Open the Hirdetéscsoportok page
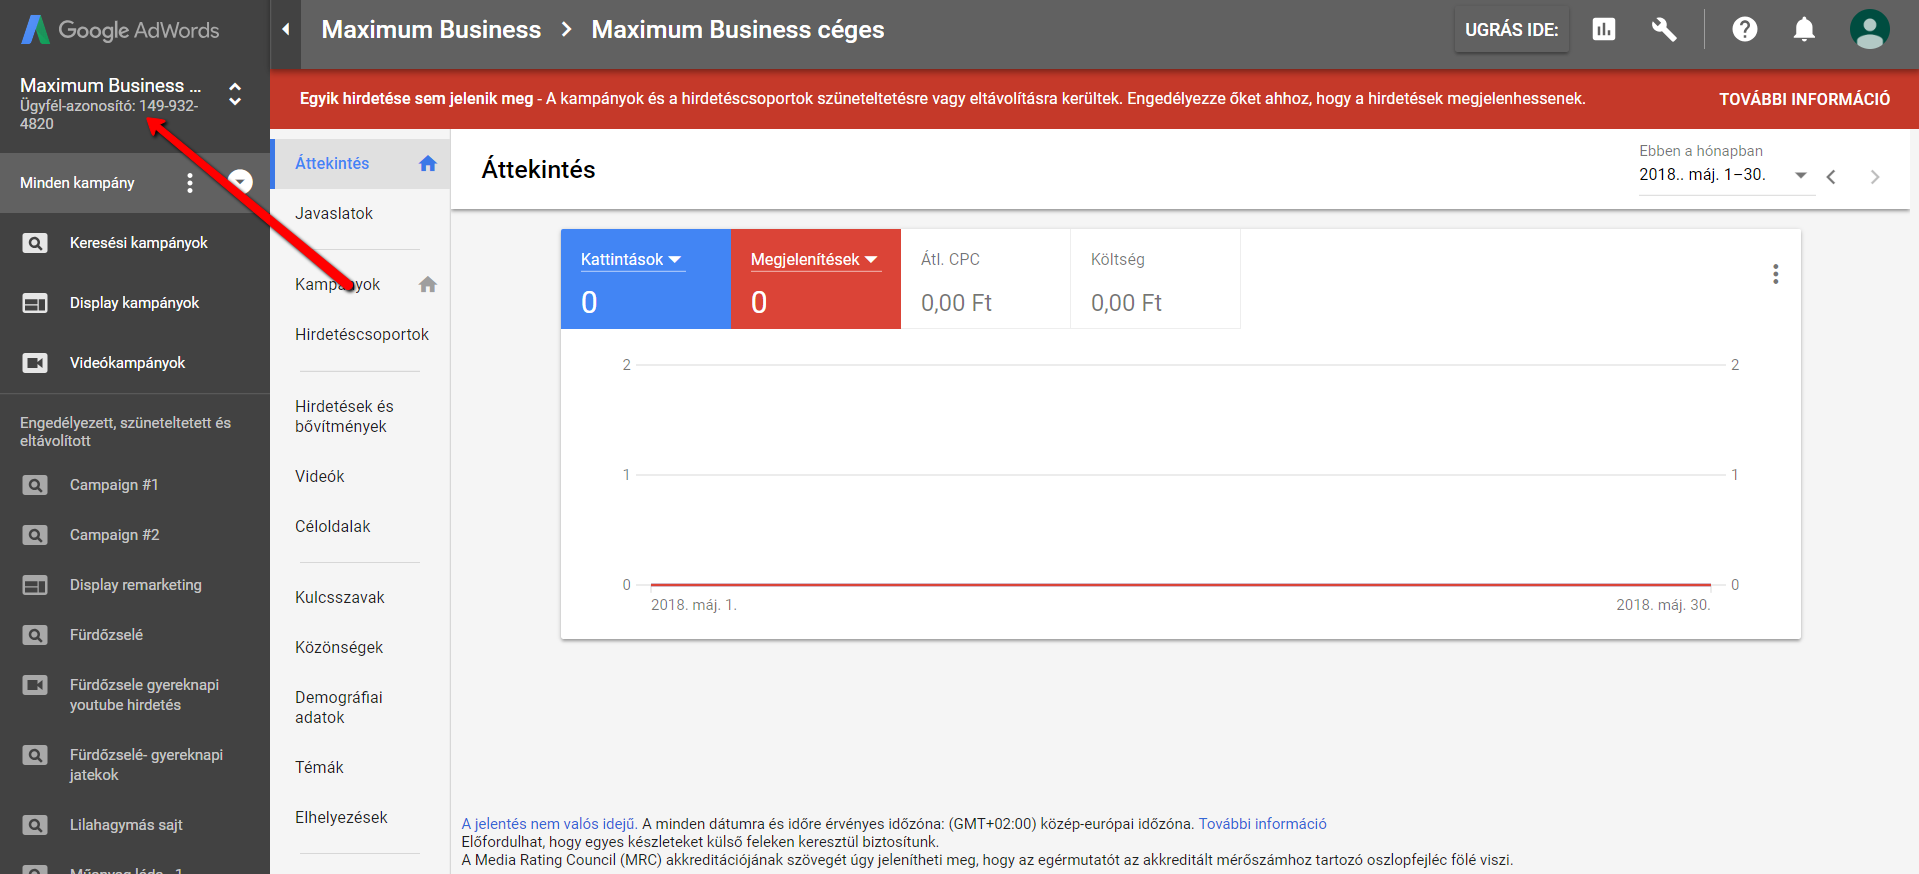 coord(362,334)
